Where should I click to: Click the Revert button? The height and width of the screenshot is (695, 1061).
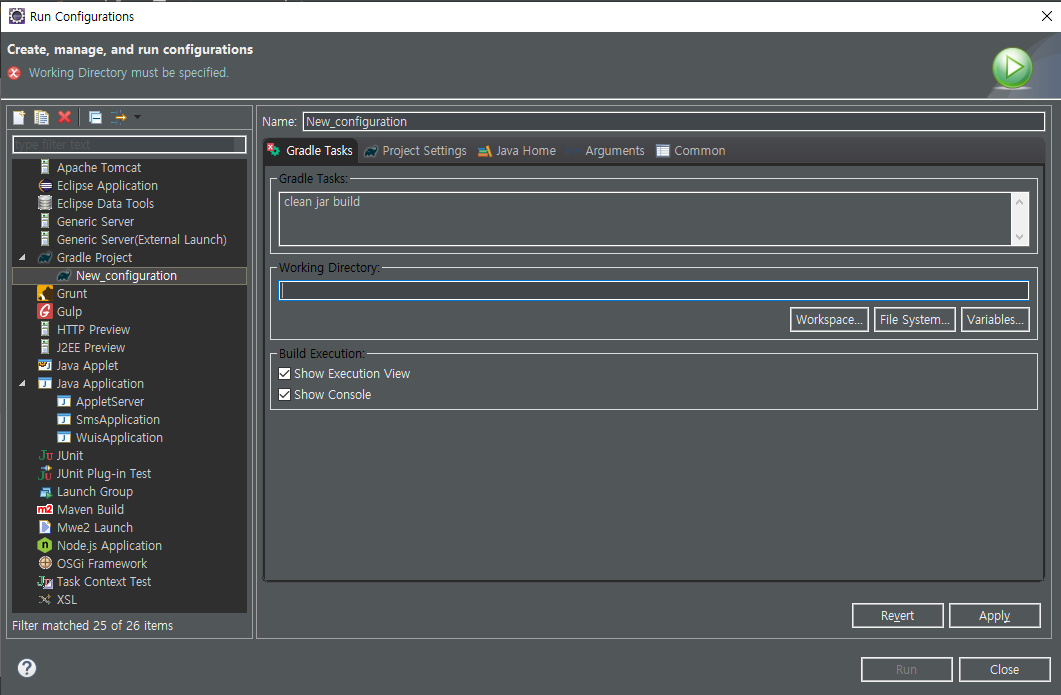point(897,615)
